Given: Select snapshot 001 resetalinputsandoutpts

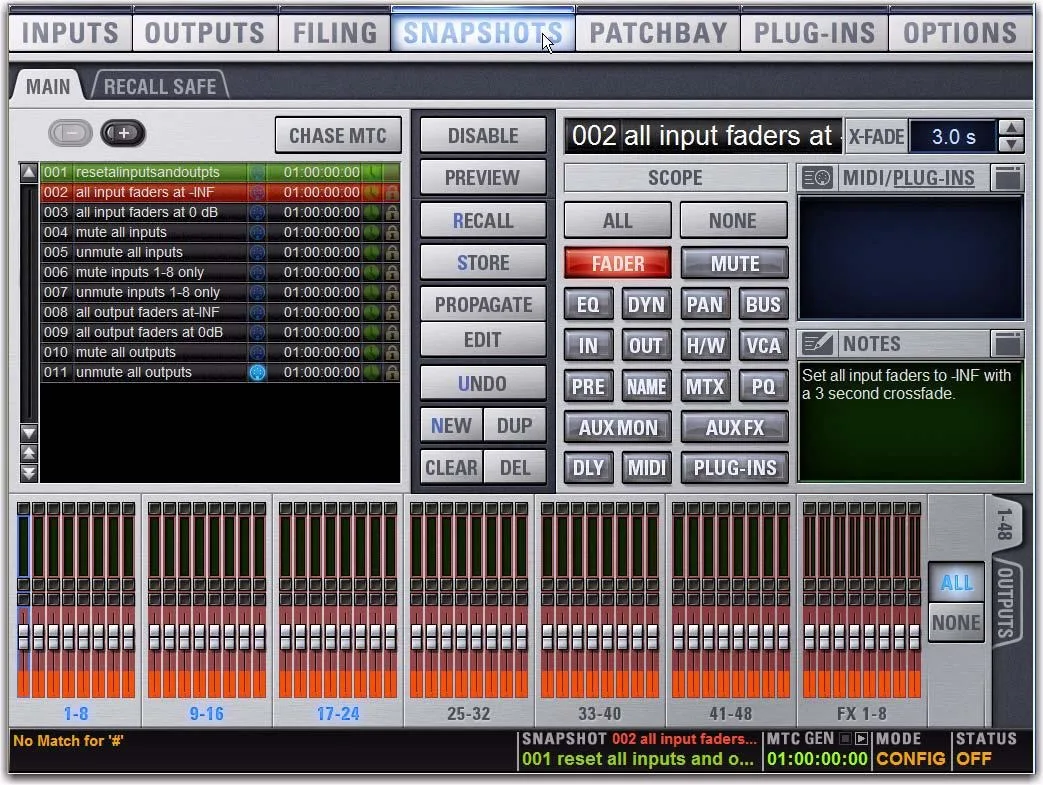Looking at the screenshot, I should click(x=220, y=172).
